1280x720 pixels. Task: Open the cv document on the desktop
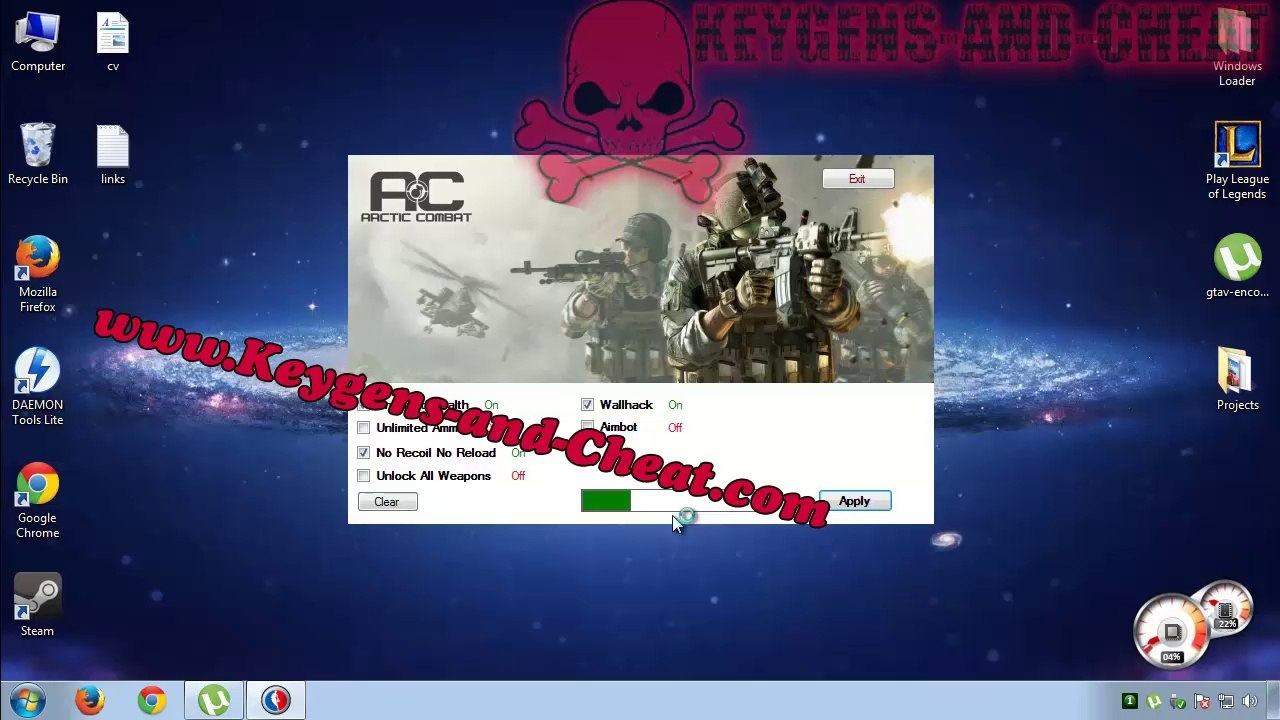[x=113, y=42]
